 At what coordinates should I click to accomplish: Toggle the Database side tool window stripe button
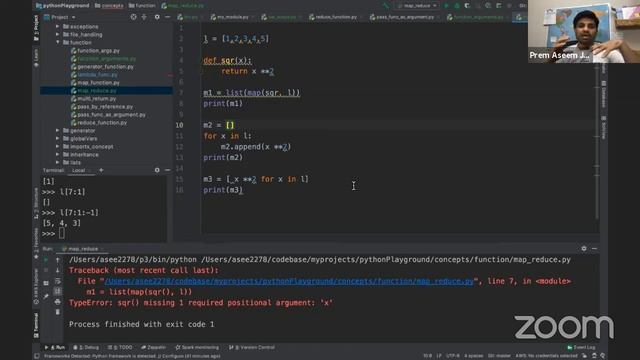(x=603, y=95)
